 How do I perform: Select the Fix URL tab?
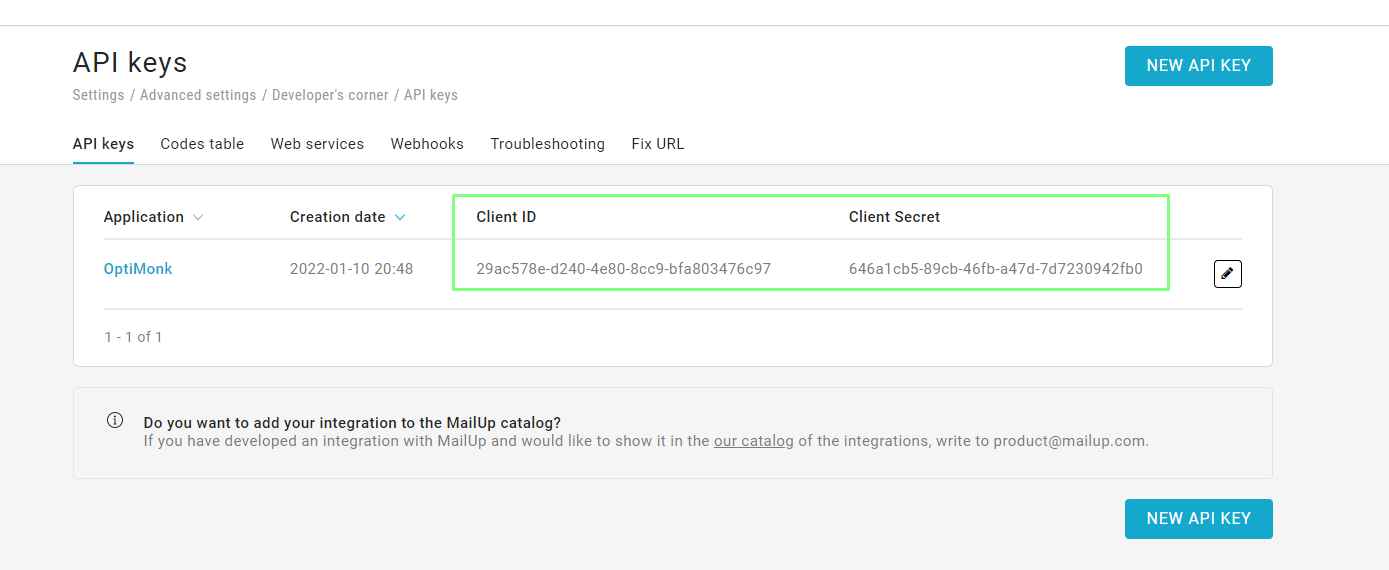658,144
